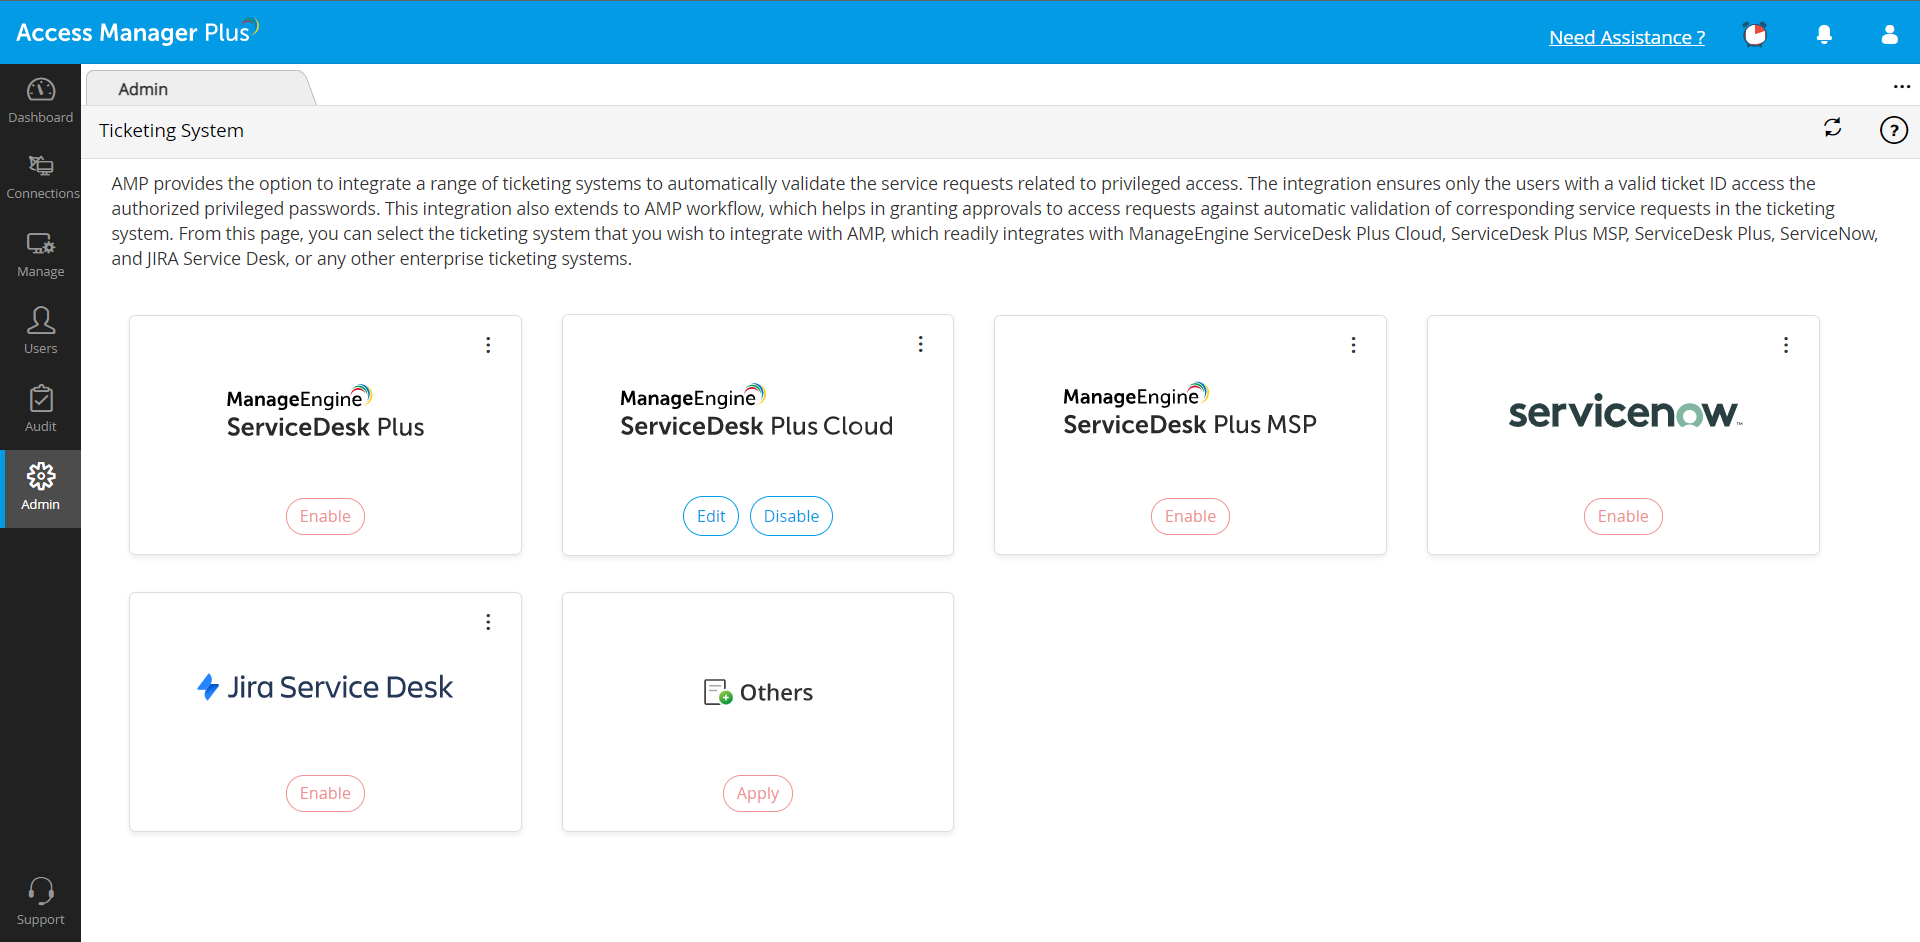Open Support from the sidebar bottom

[x=40, y=902]
